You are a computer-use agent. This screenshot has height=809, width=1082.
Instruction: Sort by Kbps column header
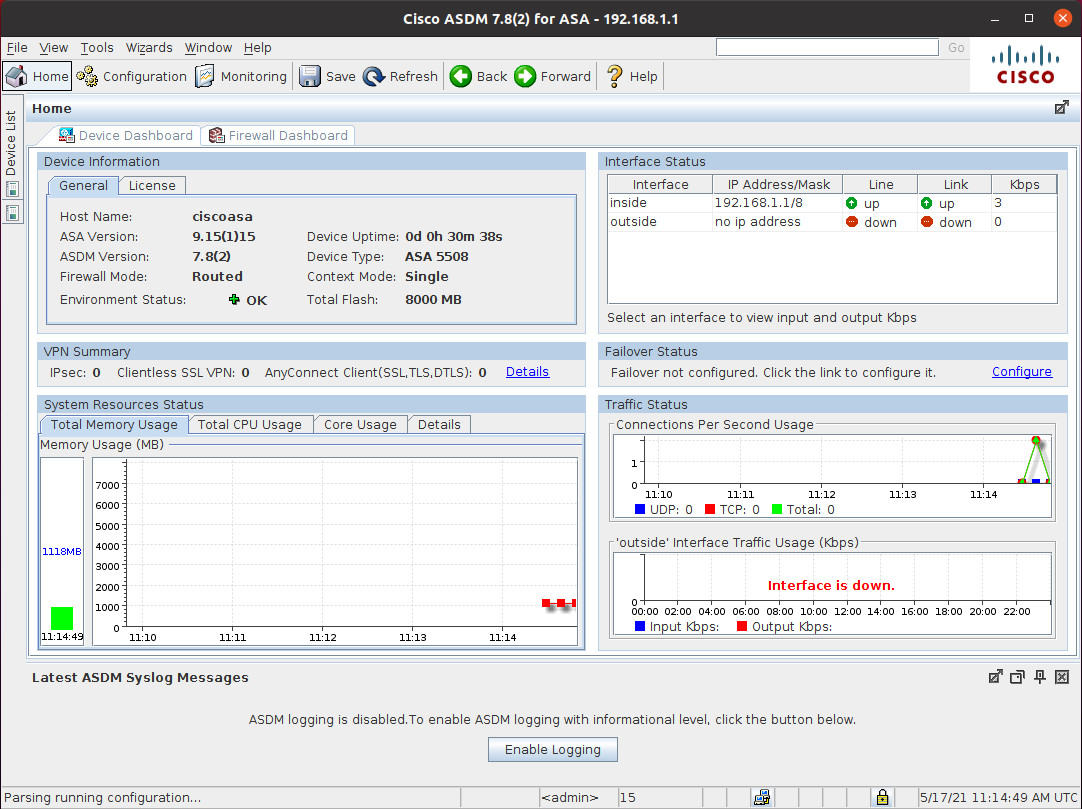[x=1024, y=184]
